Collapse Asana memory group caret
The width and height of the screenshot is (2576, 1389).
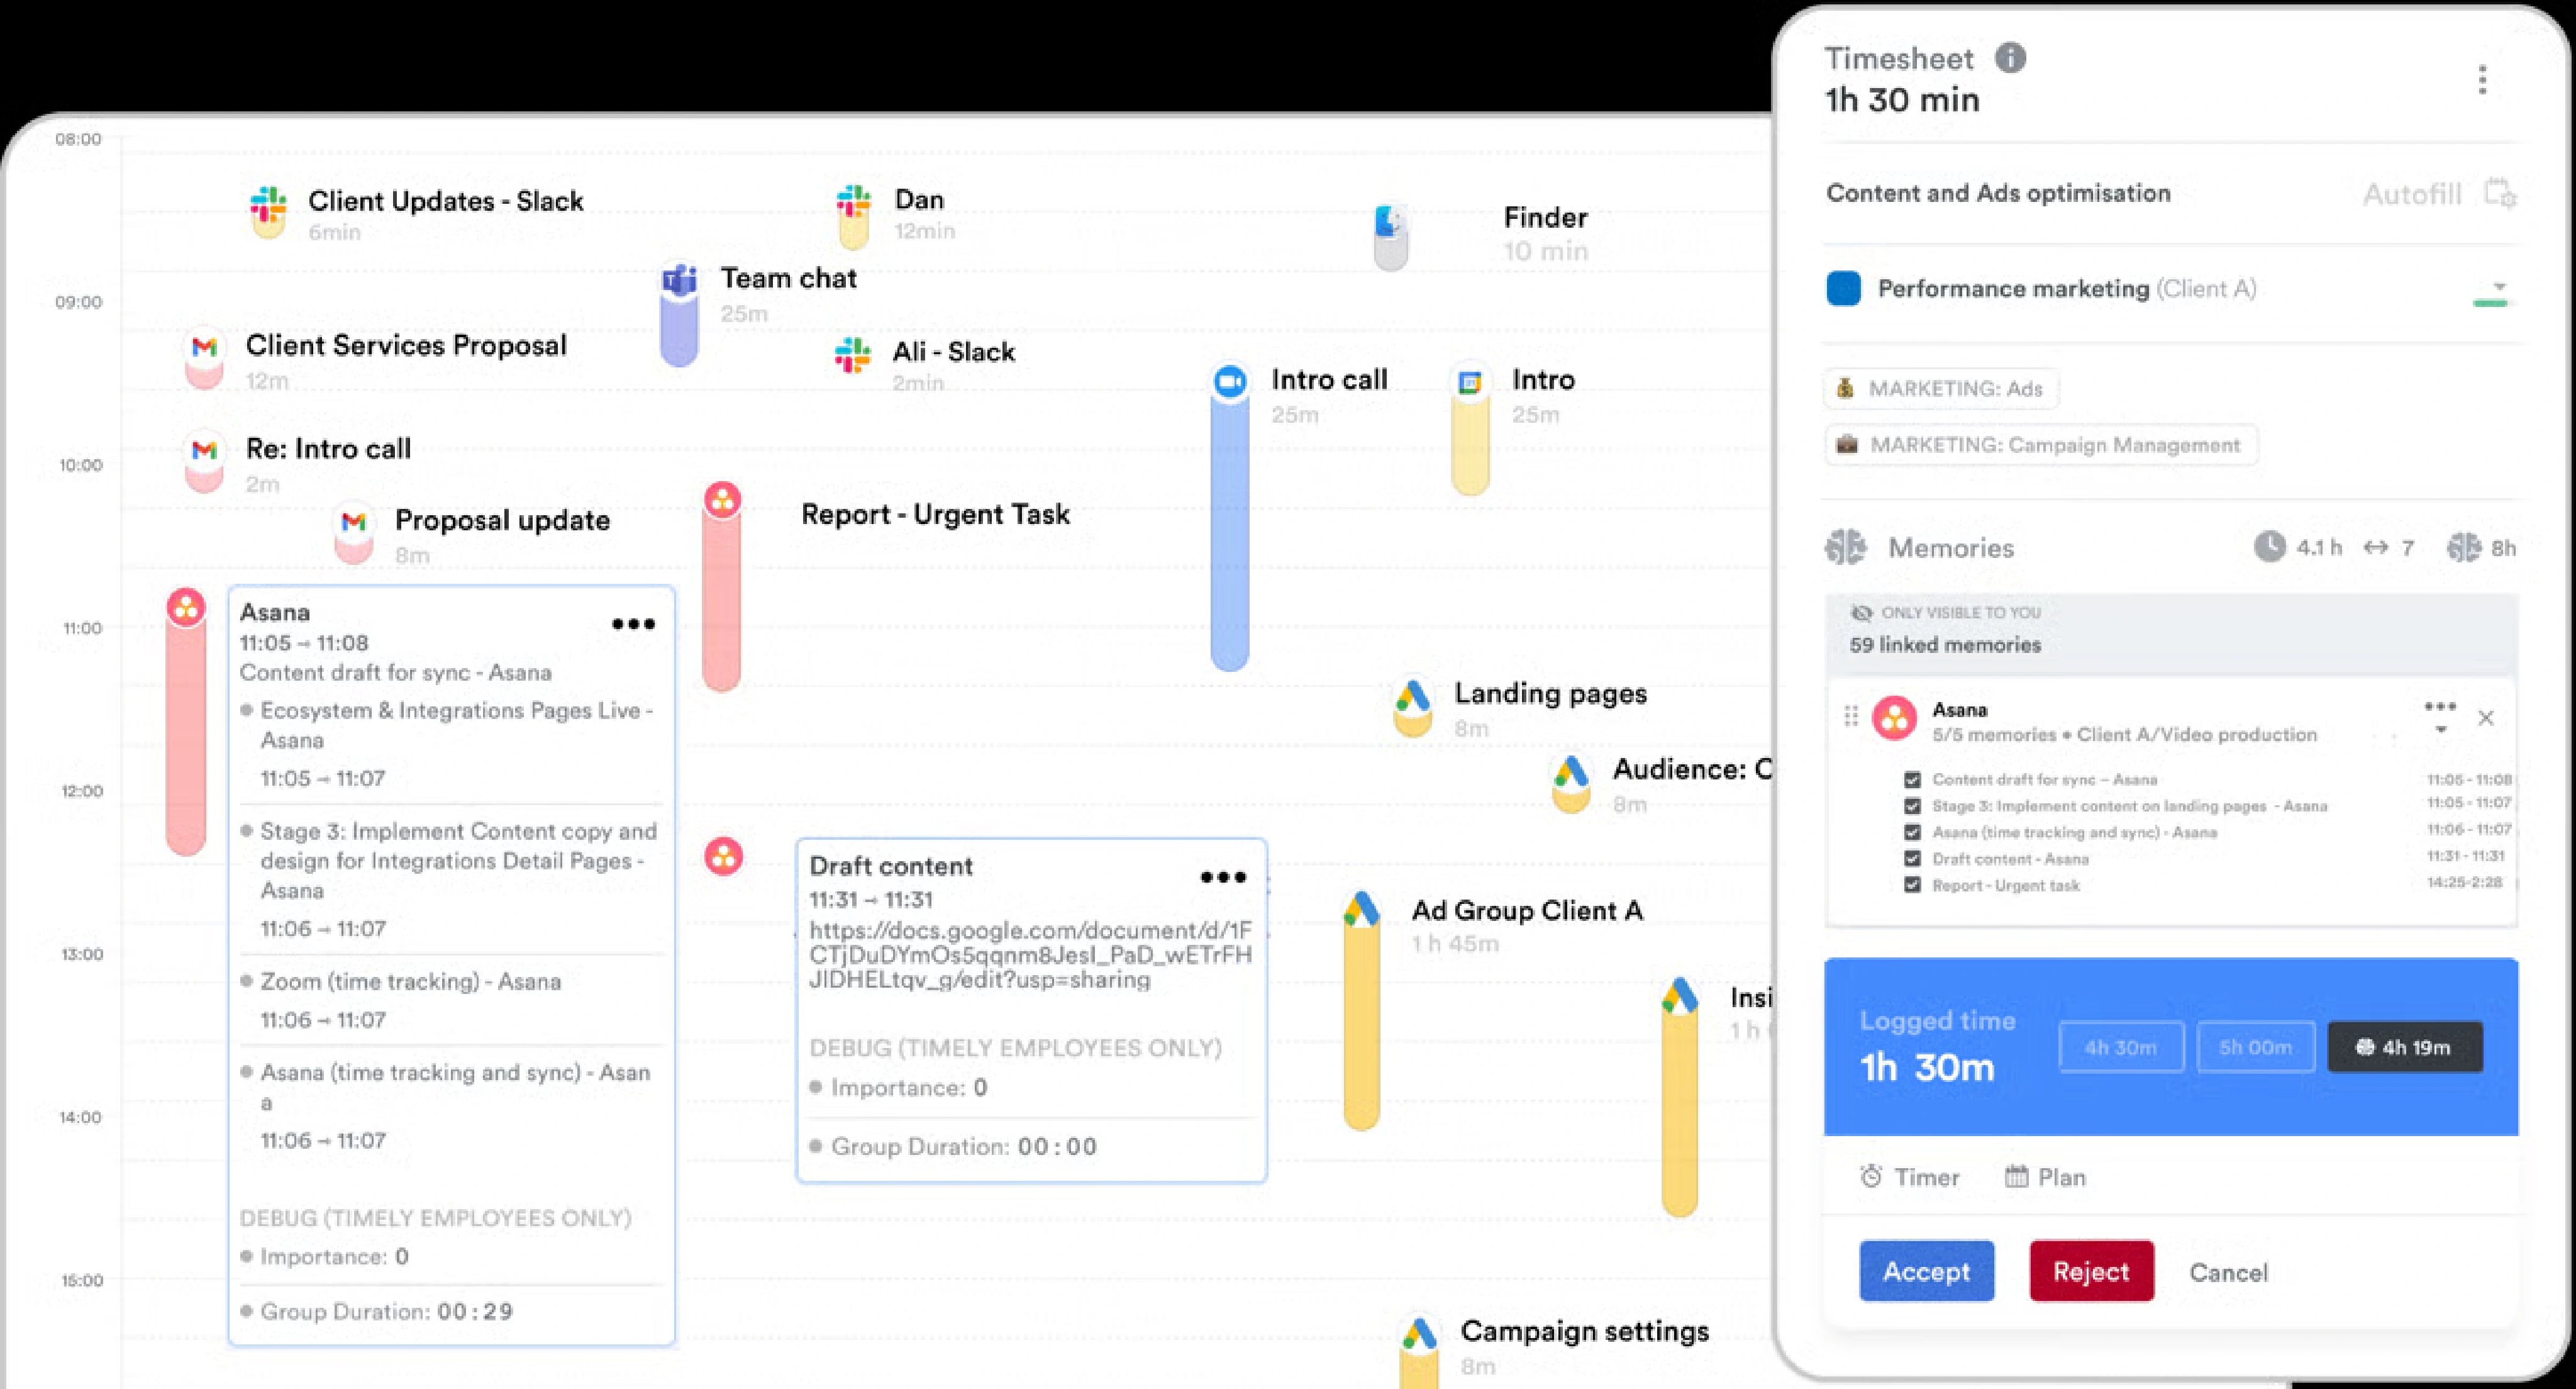click(2441, 730)
